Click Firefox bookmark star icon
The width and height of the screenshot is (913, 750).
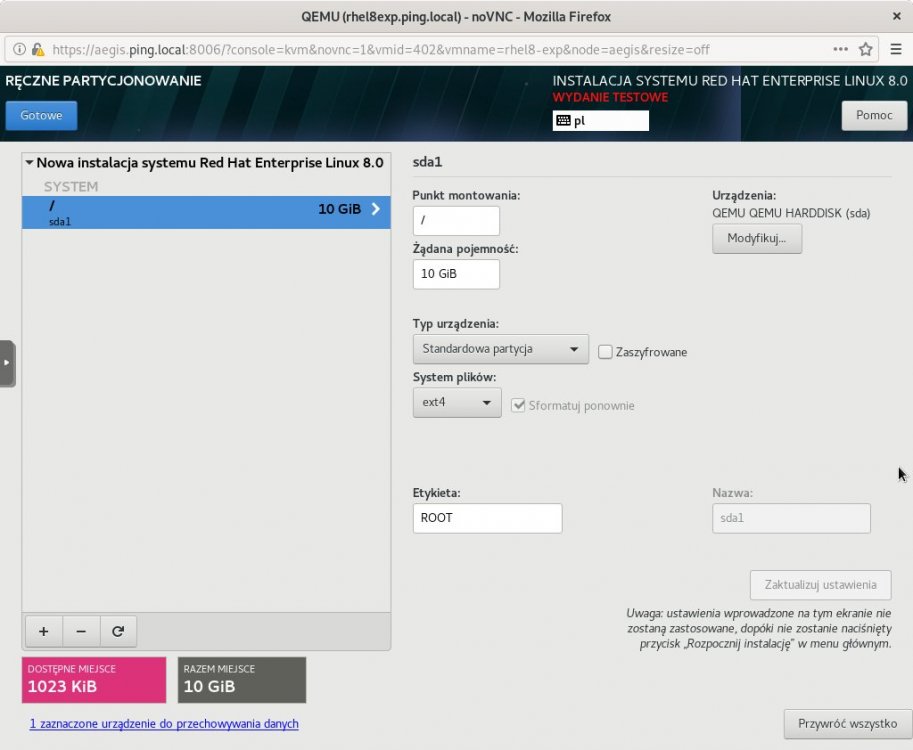coord(866,49)
